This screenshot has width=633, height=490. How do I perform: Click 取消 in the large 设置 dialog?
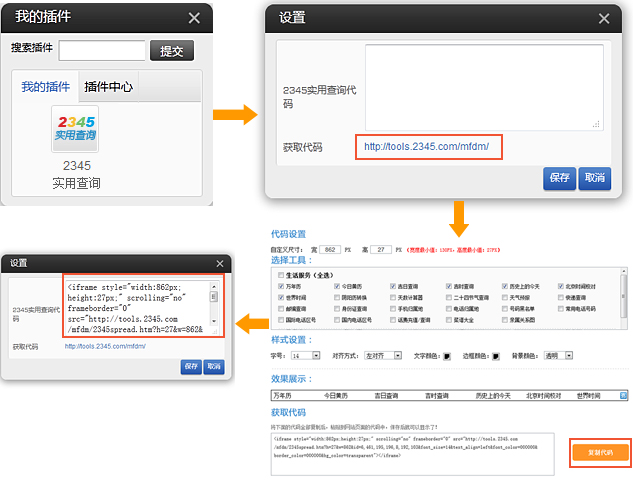pos(593,178)
